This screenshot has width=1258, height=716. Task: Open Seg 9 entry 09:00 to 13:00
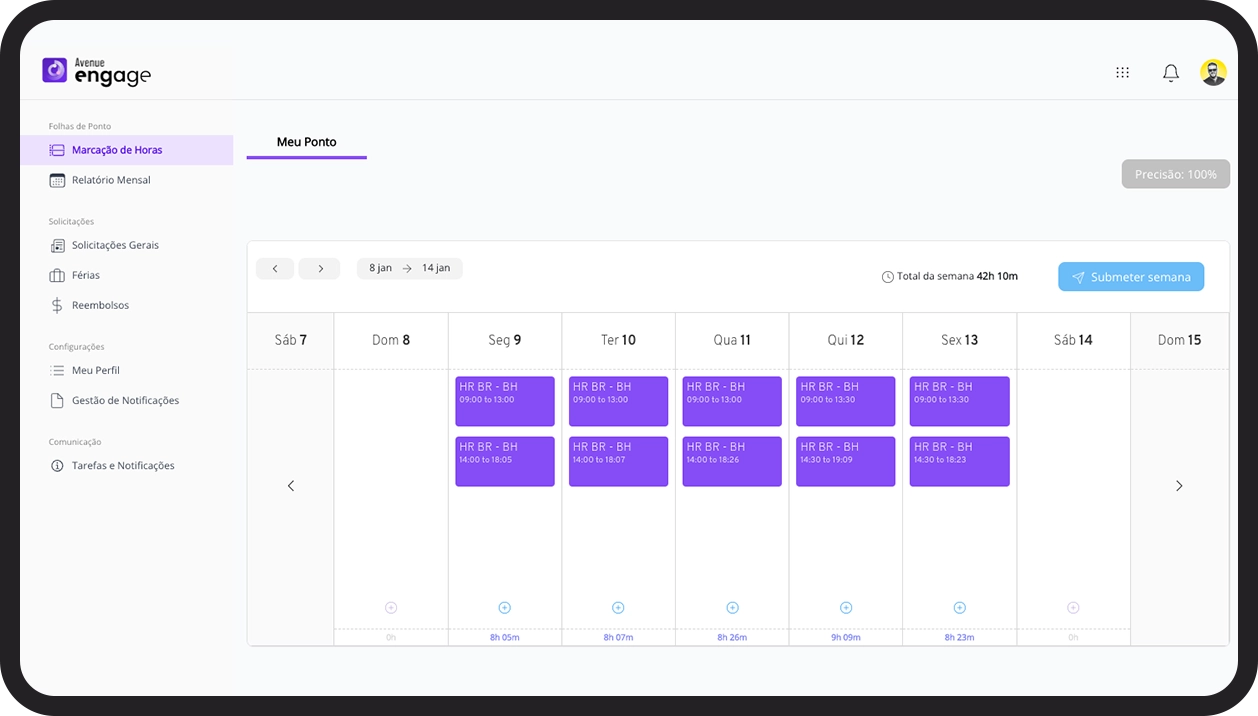[x=505, y=401]
